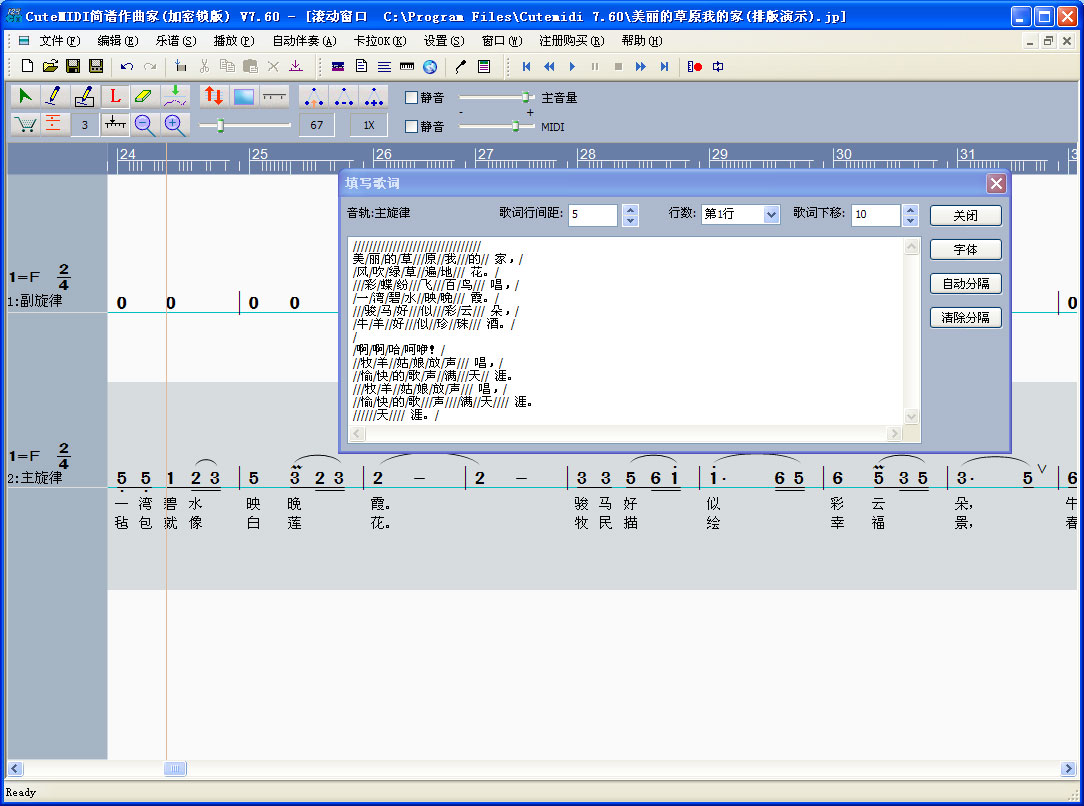
Task: Click the zoom out magnifier icon
Action: point(145,125)
